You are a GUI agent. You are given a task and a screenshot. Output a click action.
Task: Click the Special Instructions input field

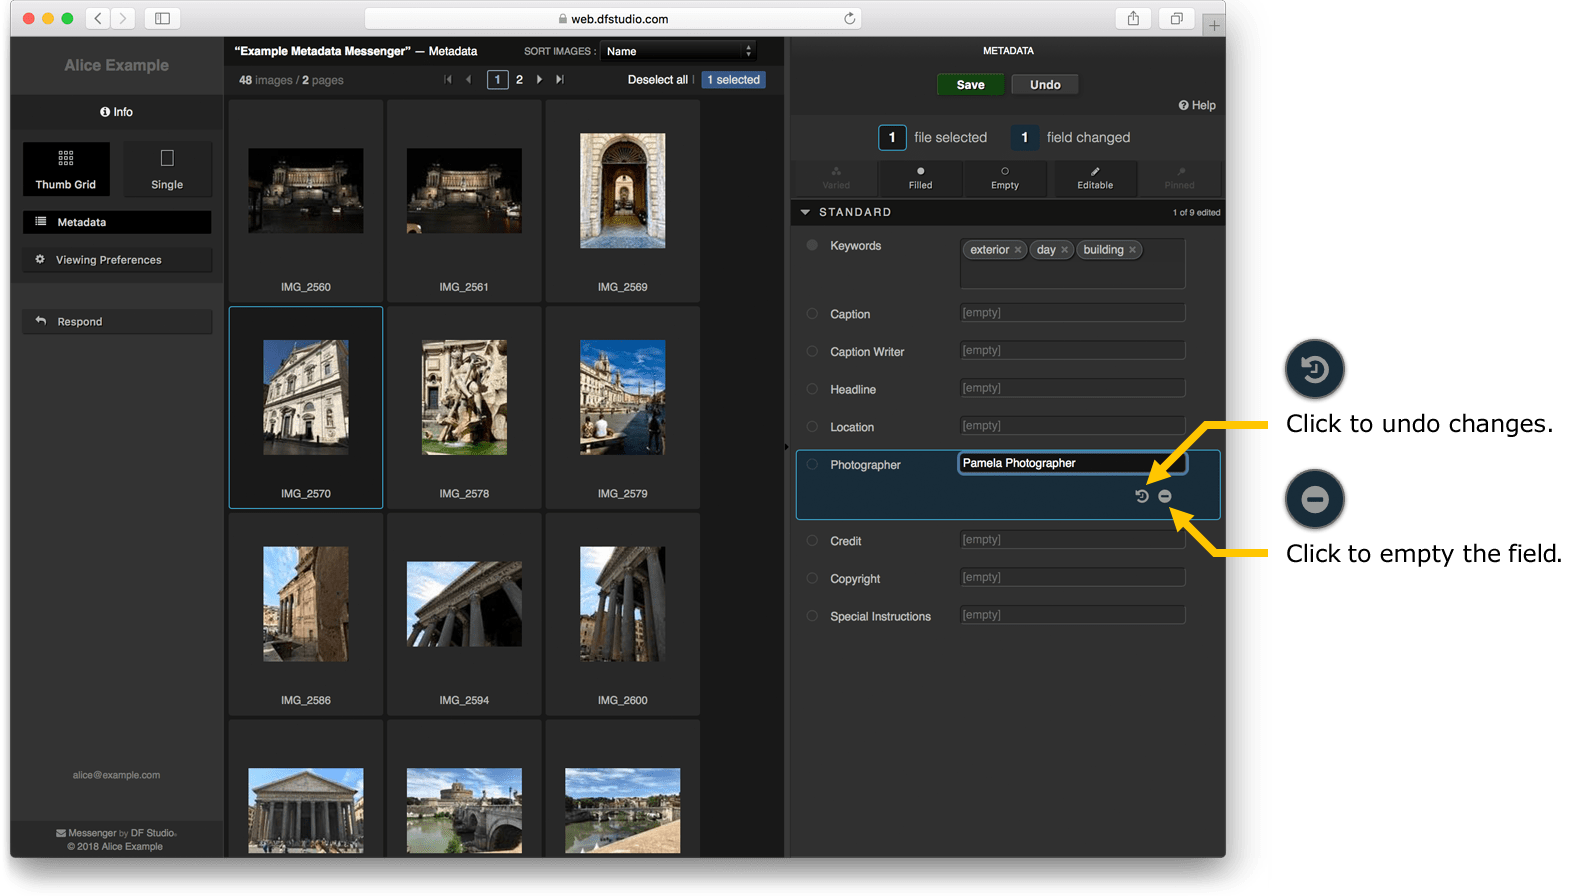pyautogui.click(x=1072, y=615)
